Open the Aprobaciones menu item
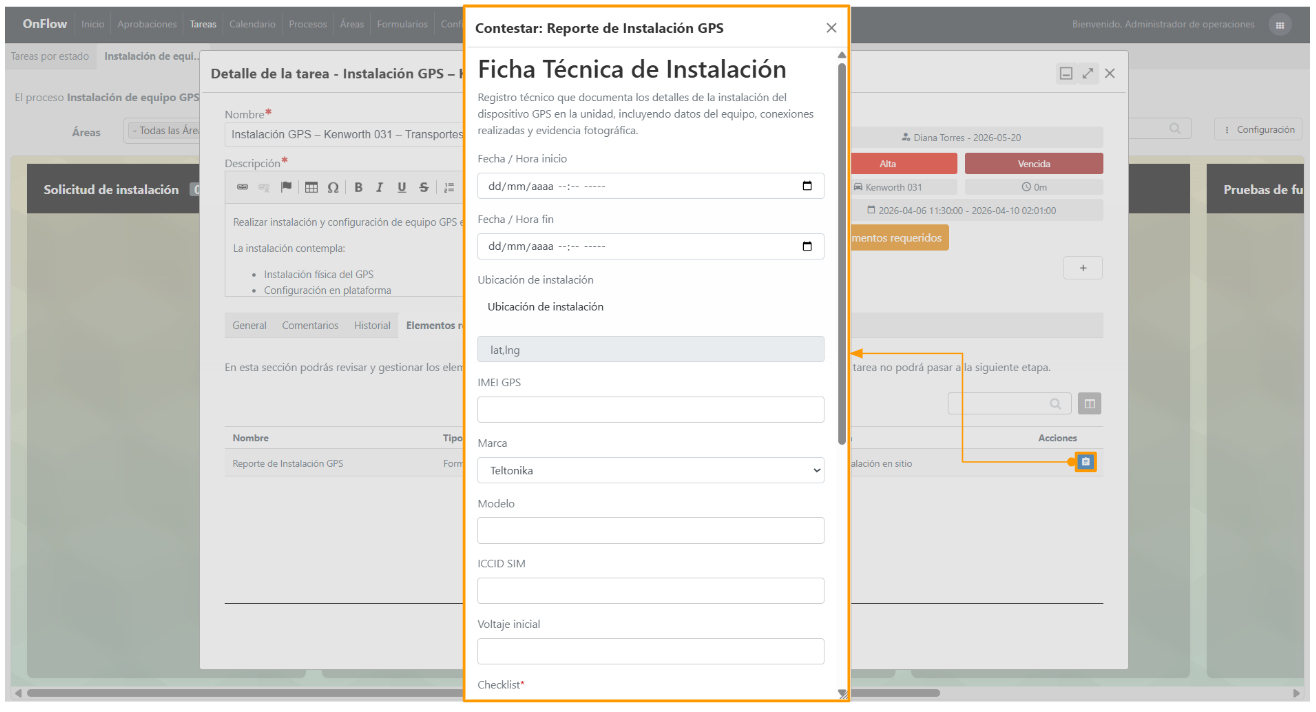1316x712 pixels. (x=147, y=24)
